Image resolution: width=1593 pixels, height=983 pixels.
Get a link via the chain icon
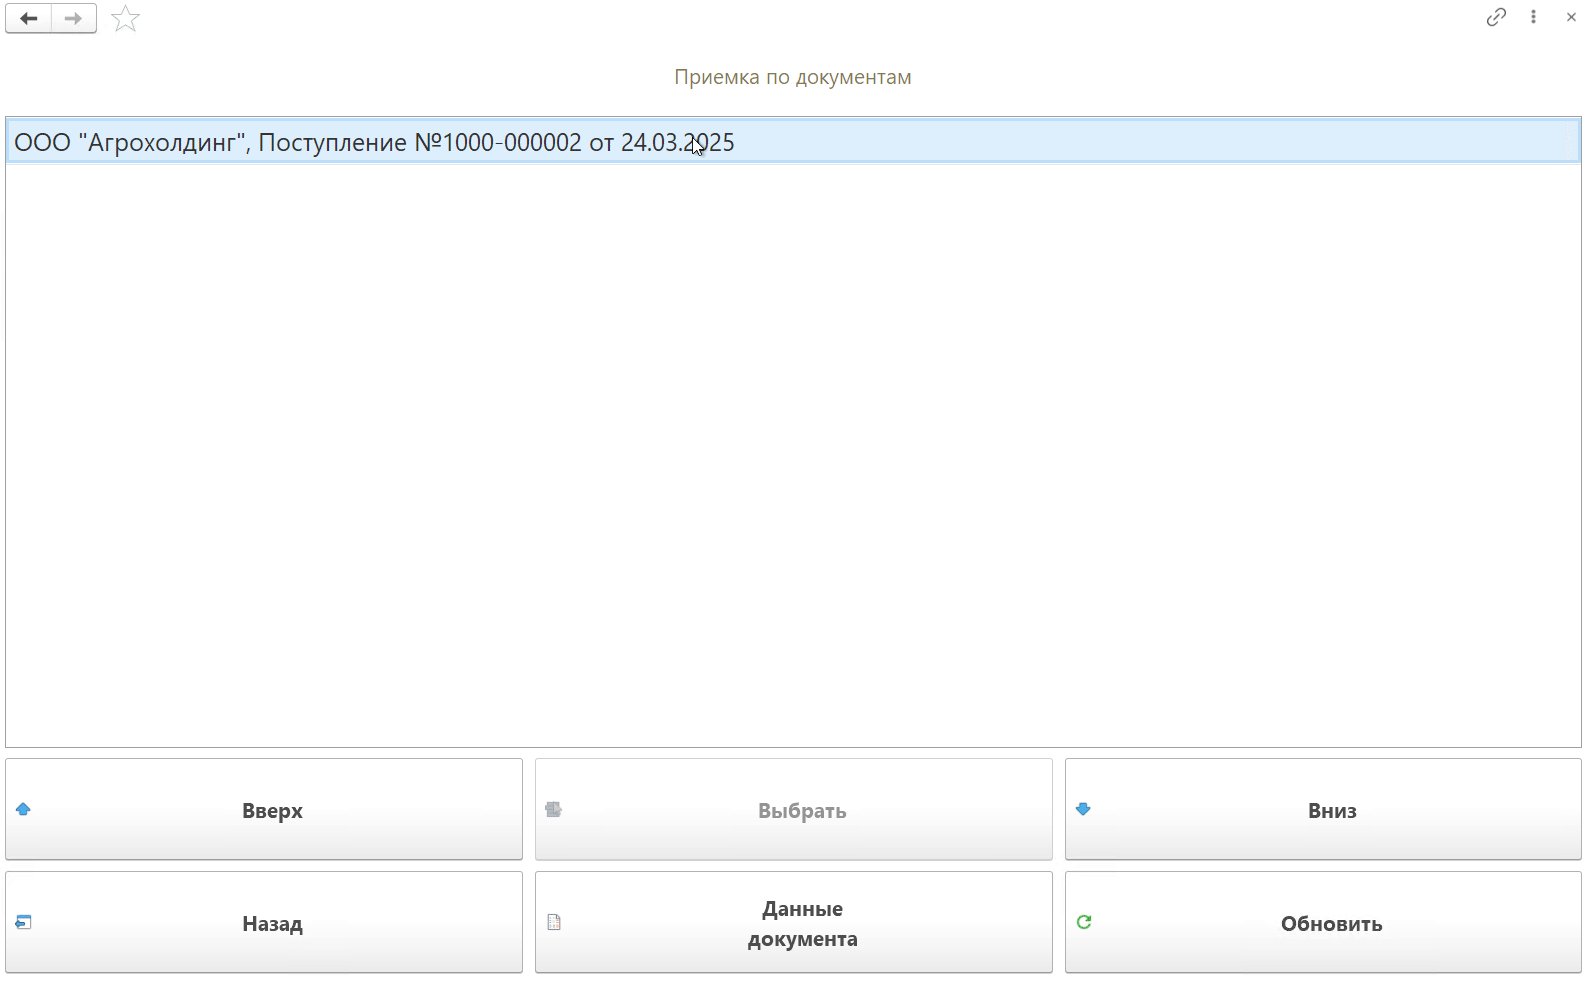(1496, 17)
